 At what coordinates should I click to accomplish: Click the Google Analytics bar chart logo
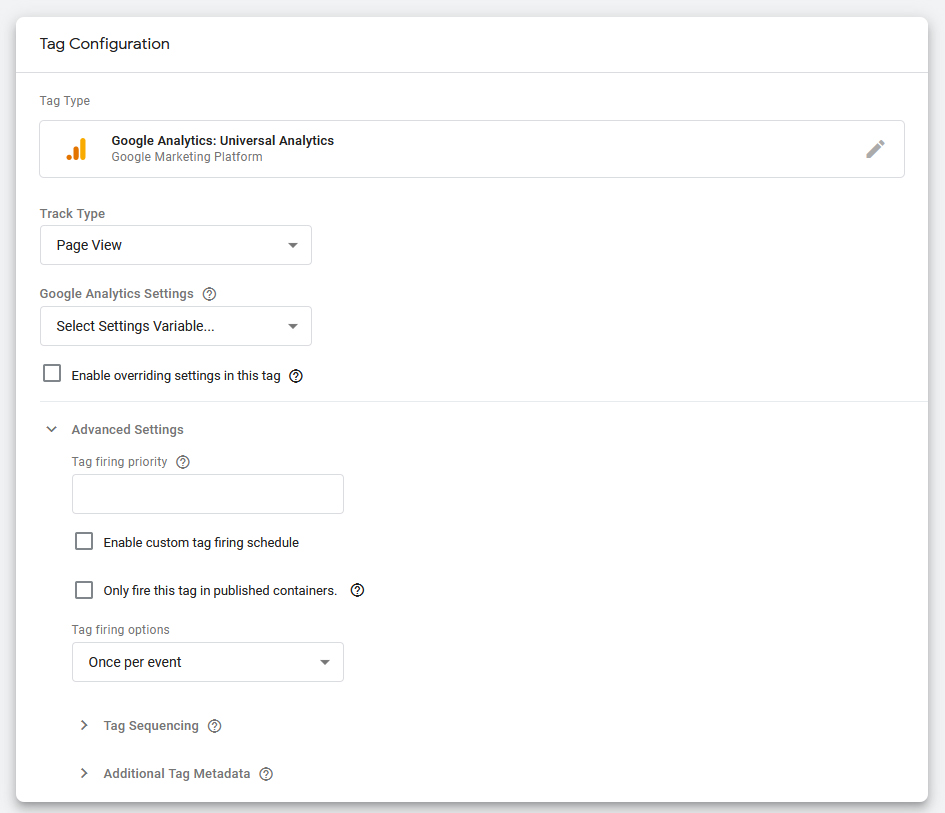click(x=77, y=149)
